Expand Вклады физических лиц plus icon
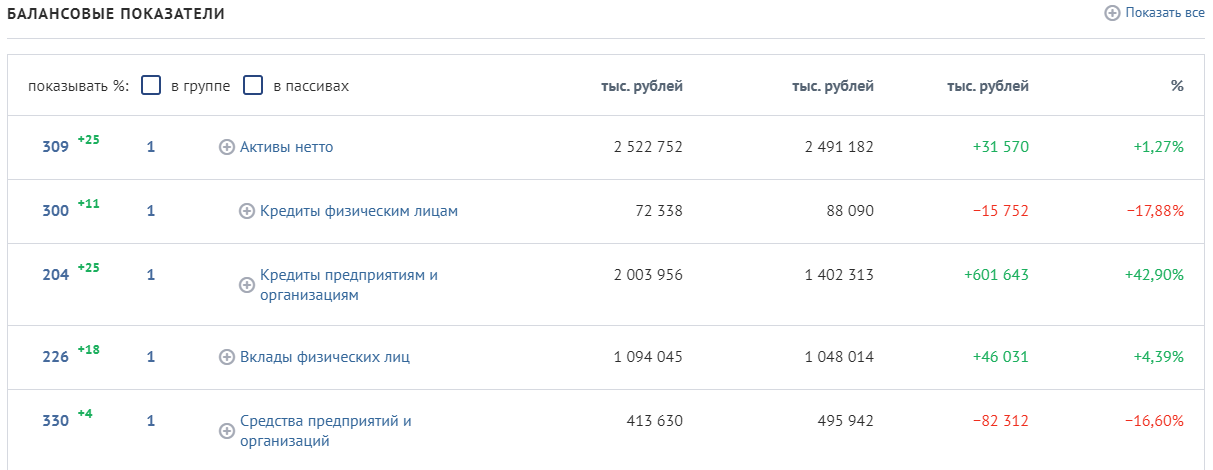The height and width of the screenshot is (470, 1213). pyautogui.click(x=227, y=357)
